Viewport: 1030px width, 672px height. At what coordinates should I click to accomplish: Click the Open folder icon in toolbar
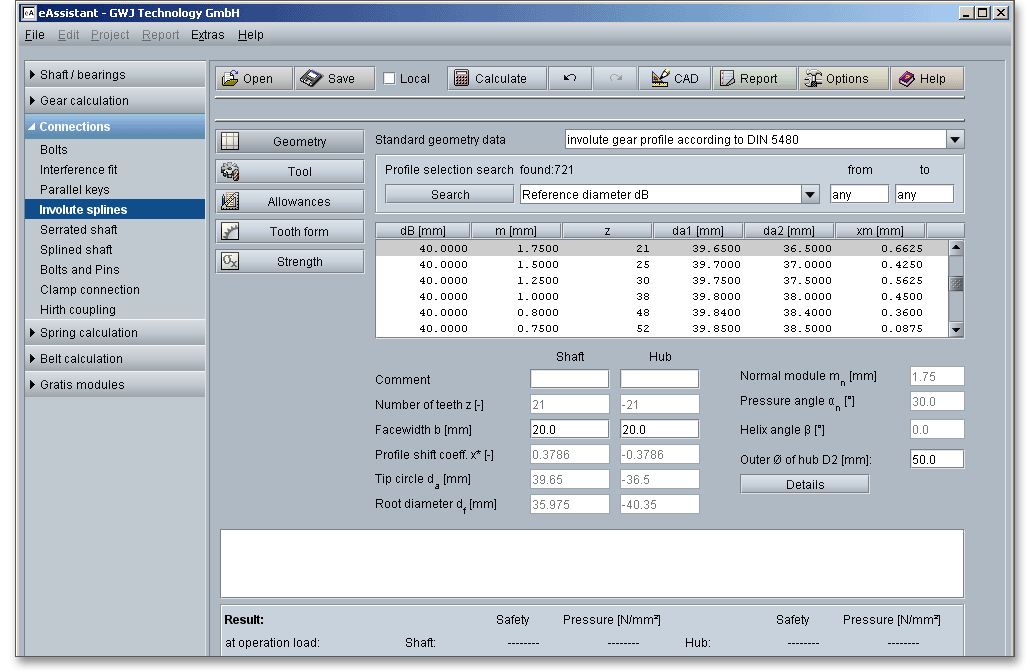point(230,79)
